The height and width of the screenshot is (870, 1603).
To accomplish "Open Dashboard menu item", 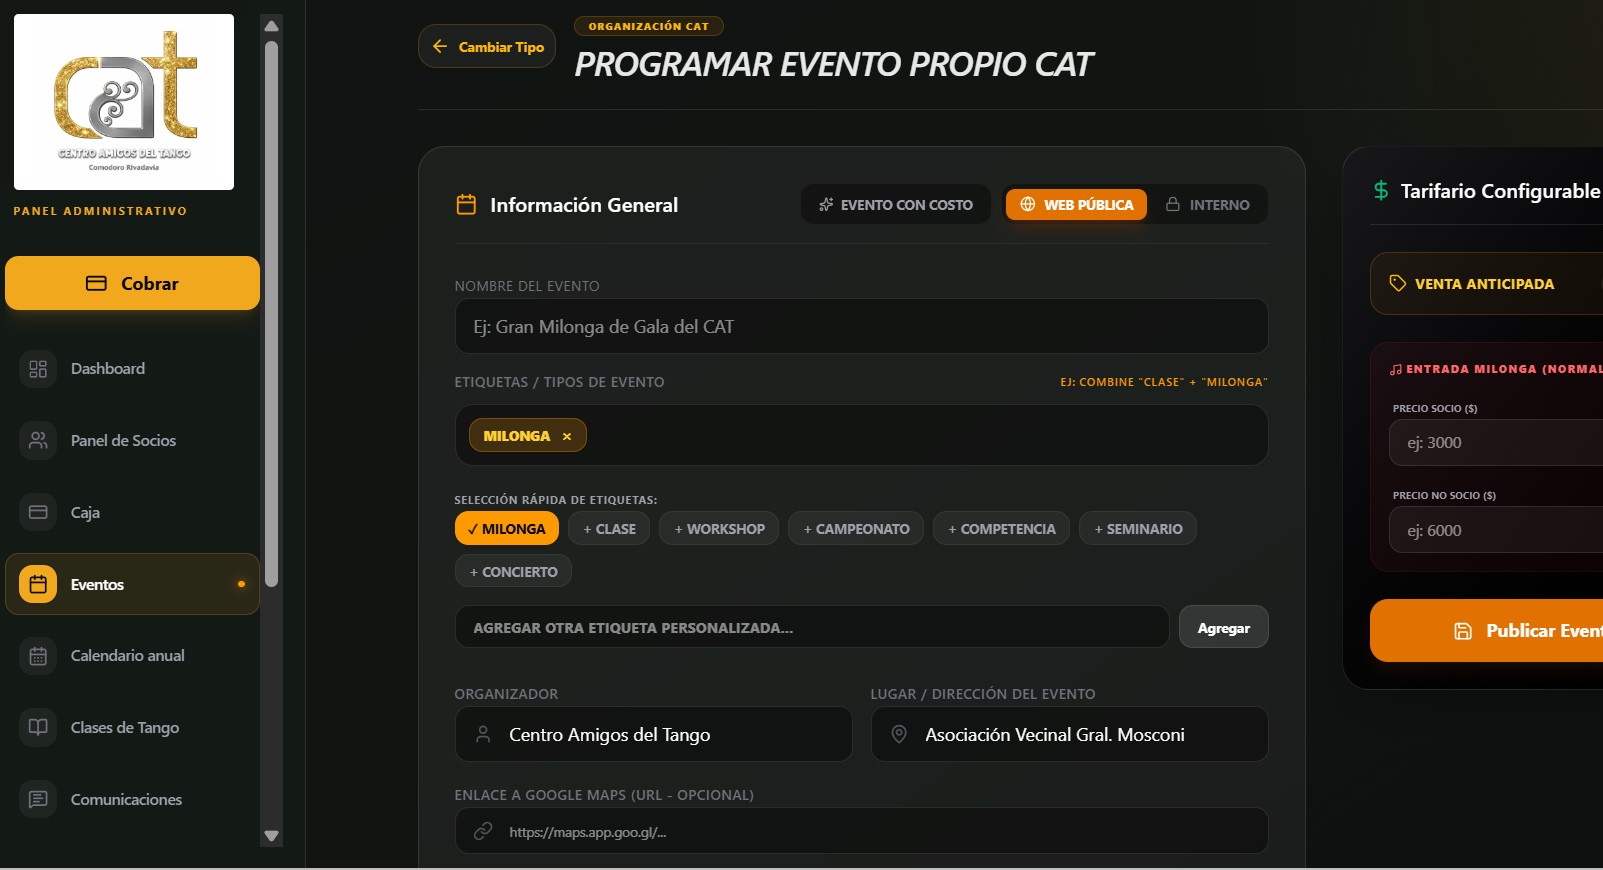I will tap(132, 369).
